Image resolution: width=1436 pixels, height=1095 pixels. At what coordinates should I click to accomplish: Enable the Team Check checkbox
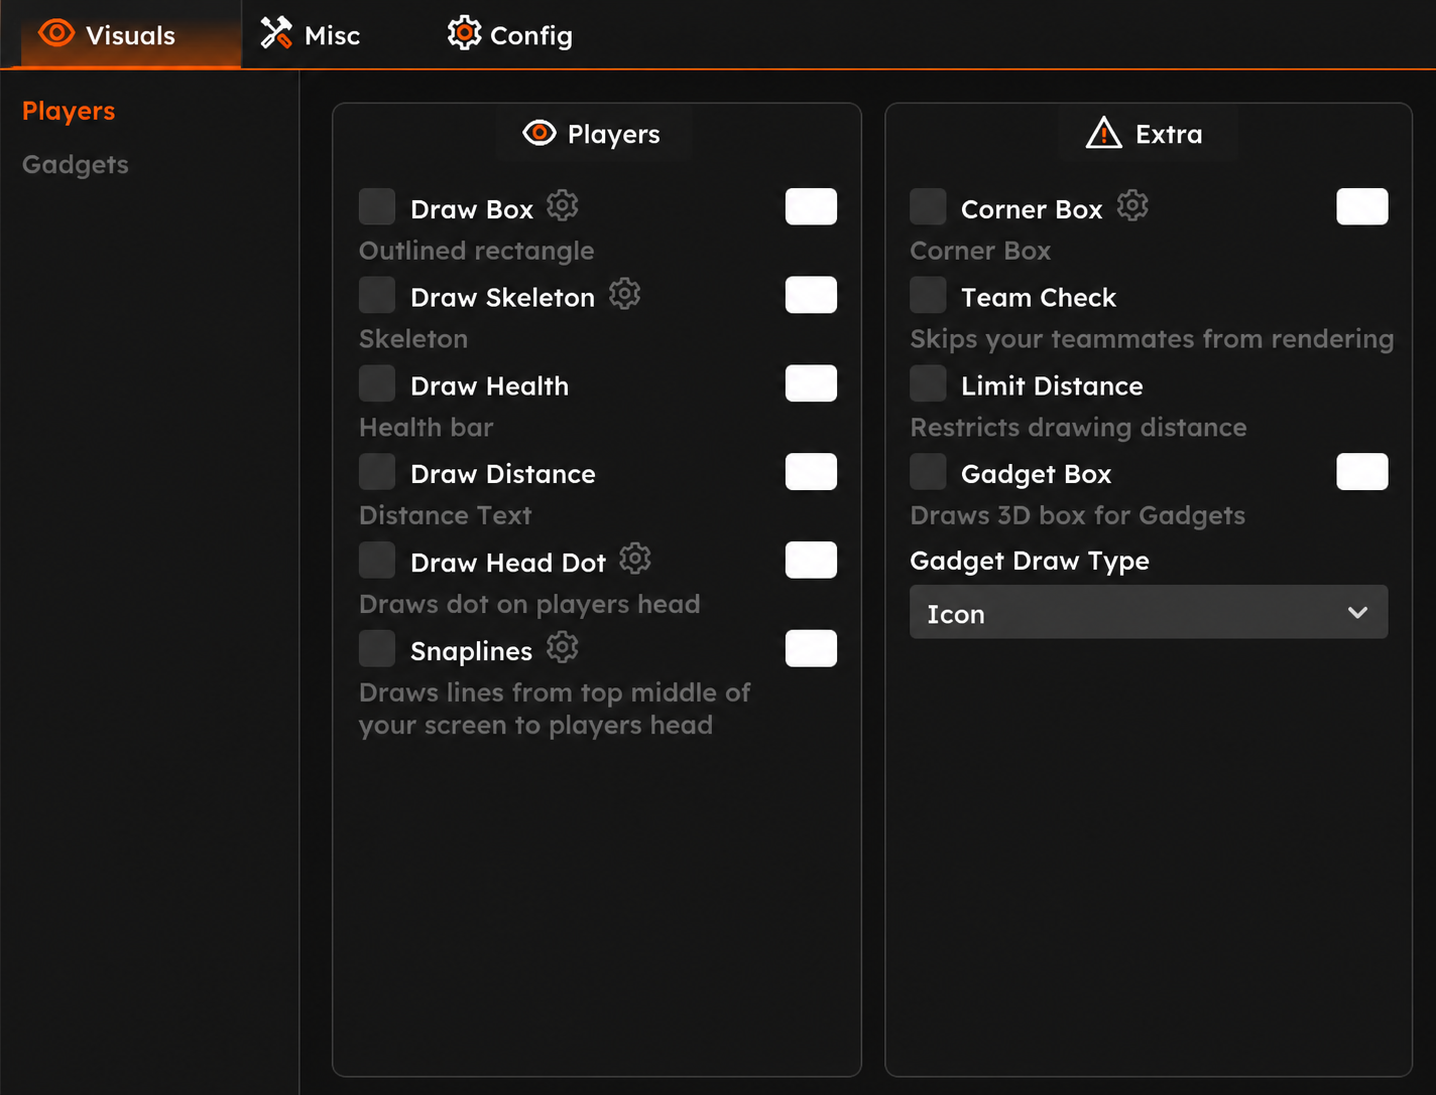coord(928,296)
